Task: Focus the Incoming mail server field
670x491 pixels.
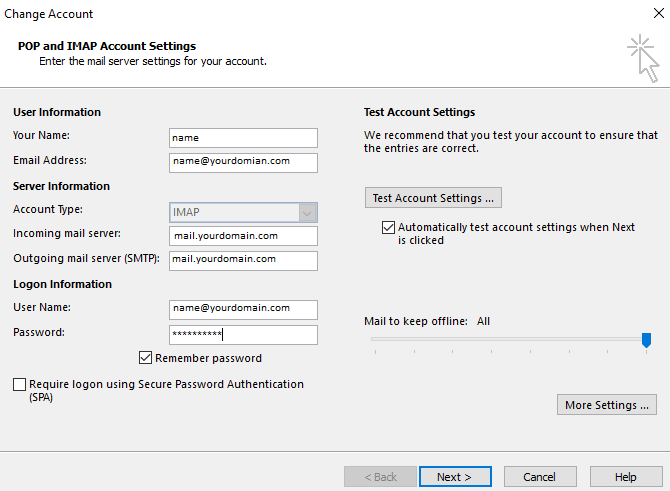Action: pos(243,236)
